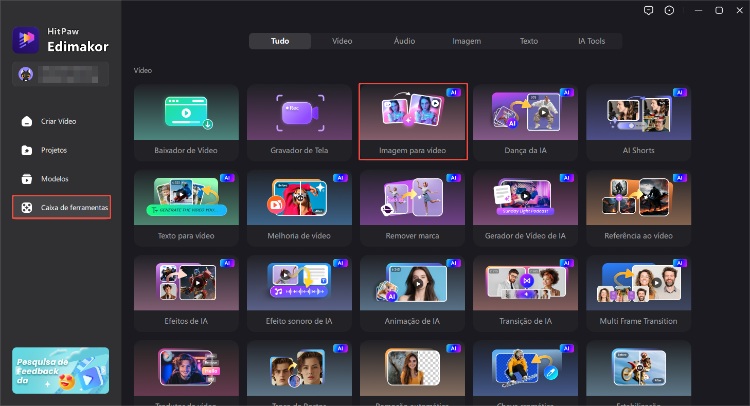The height and width of the screenshot is (406, 750).
Task: Switch to the IA Tools tab
Action: tap(591, 41)
